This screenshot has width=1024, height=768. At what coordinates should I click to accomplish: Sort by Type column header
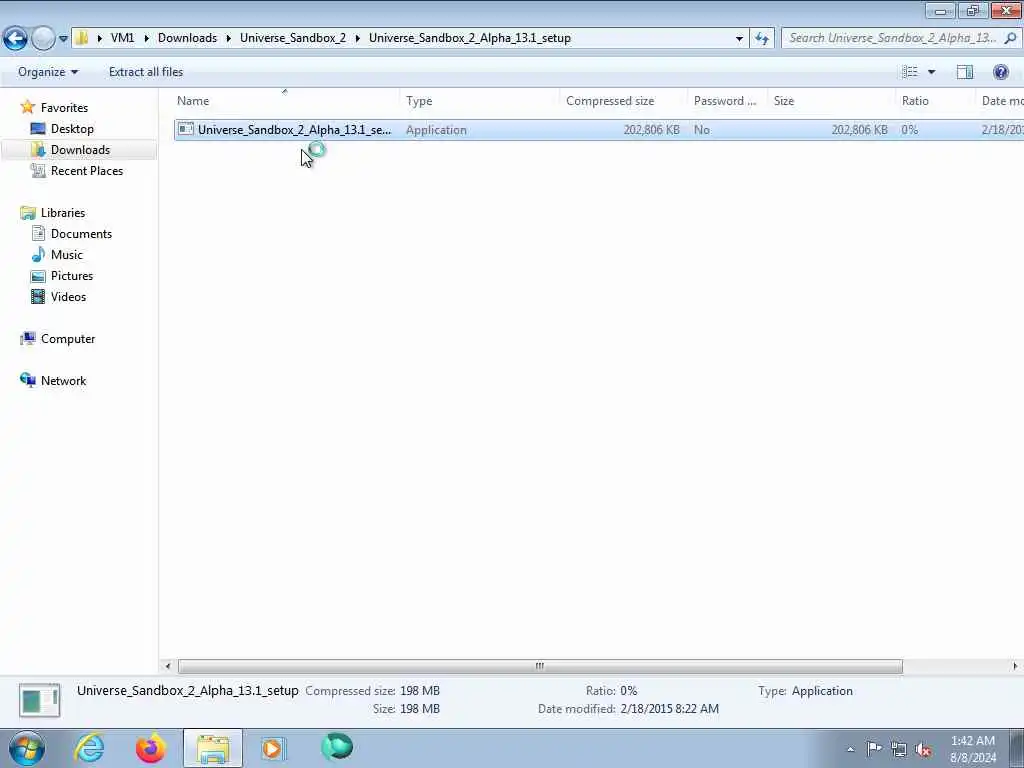(479, 101)
